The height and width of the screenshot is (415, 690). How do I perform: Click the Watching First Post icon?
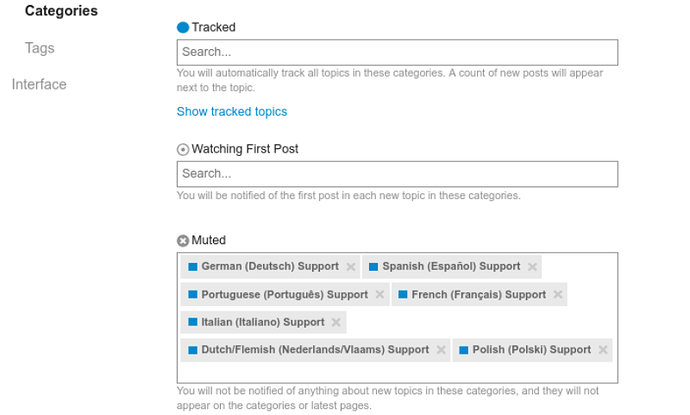183,150
